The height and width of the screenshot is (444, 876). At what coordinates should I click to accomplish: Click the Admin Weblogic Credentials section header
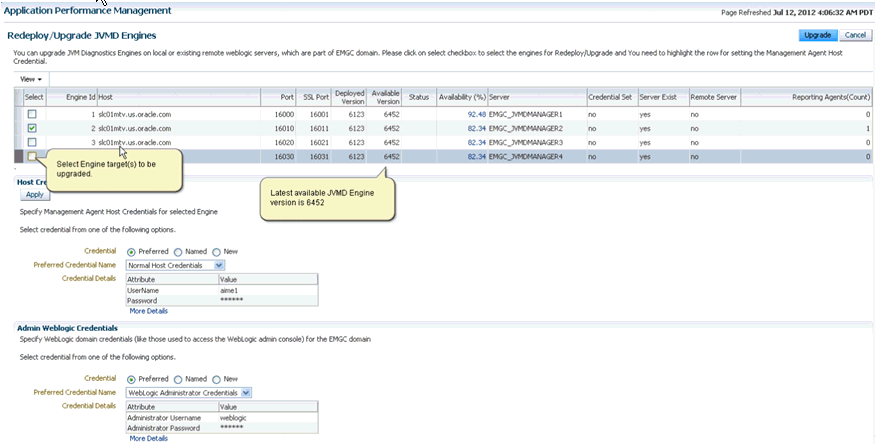(68, 328)
